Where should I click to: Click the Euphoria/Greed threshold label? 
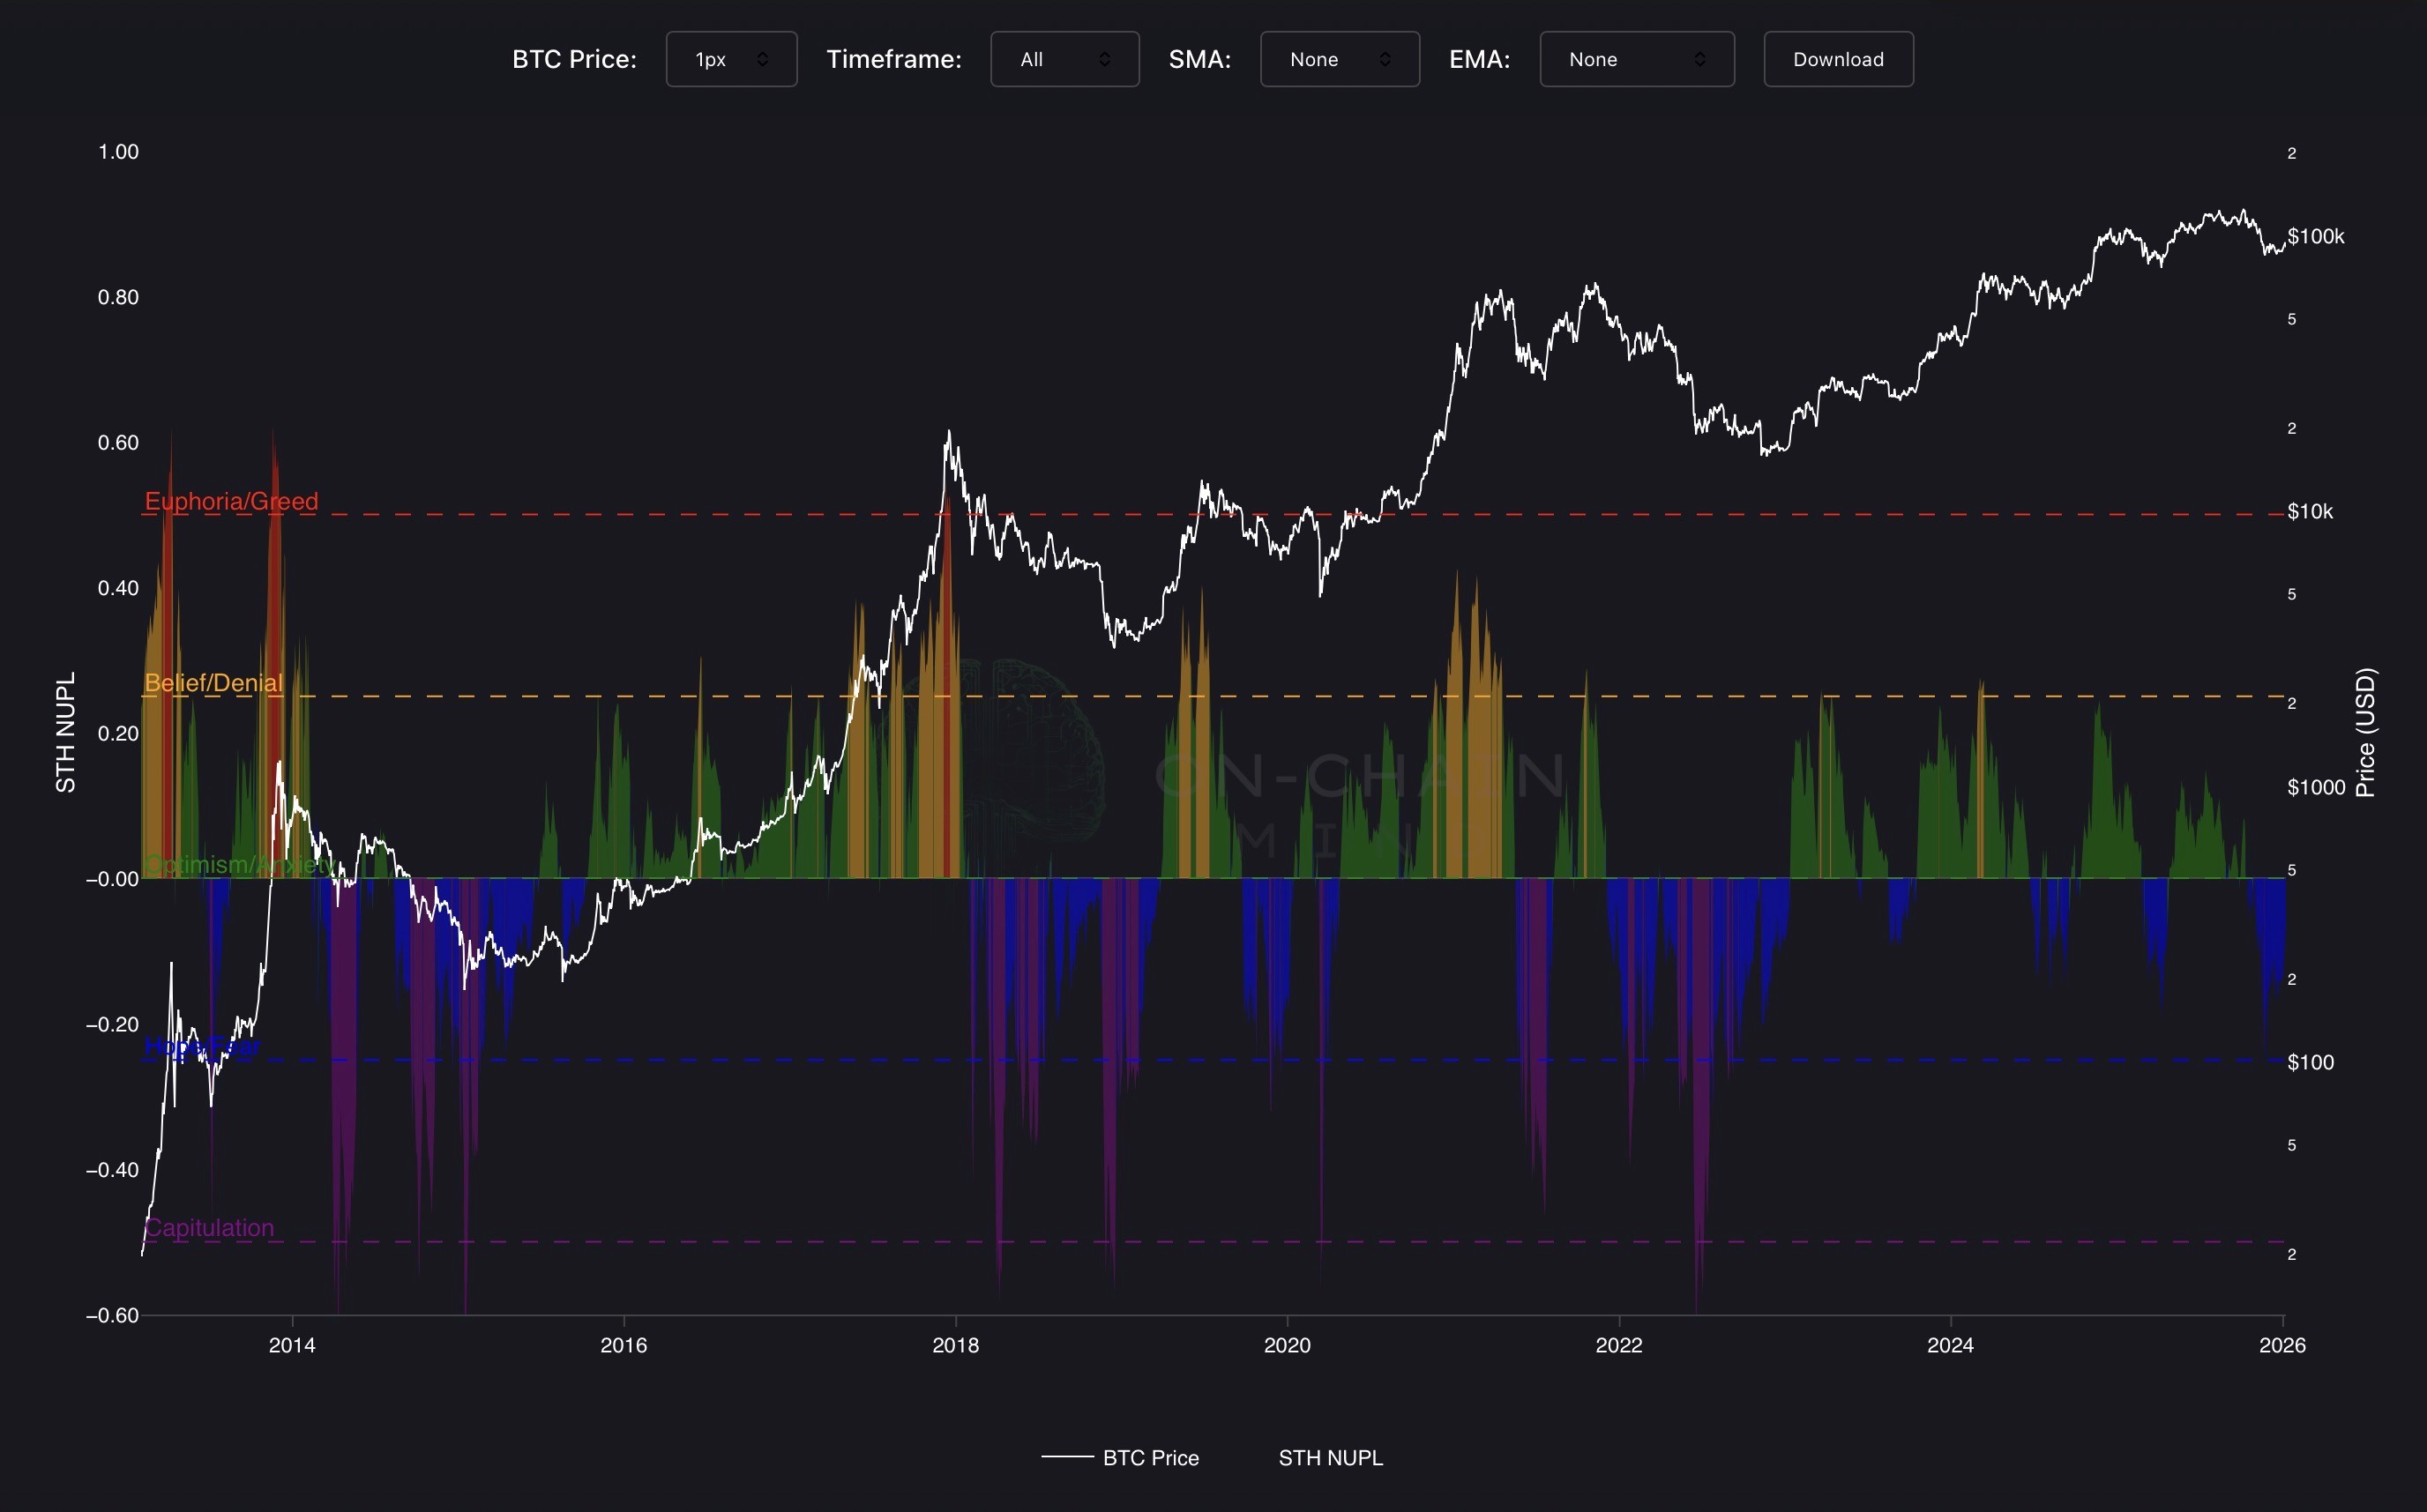(x=231, y=501)
